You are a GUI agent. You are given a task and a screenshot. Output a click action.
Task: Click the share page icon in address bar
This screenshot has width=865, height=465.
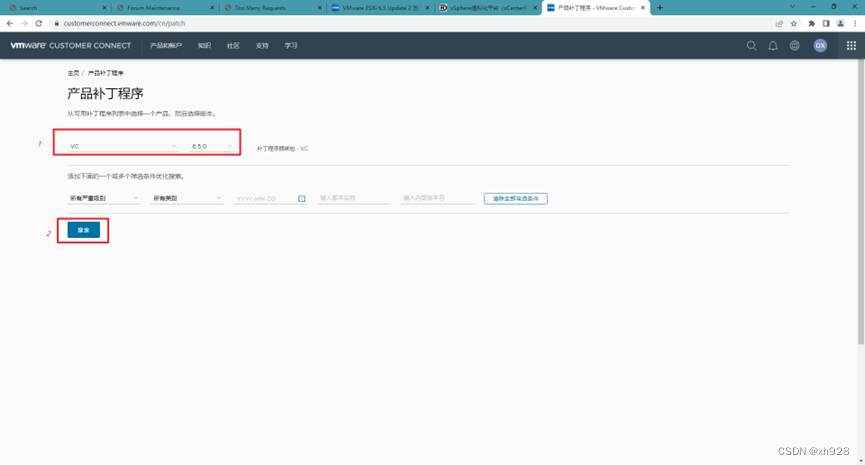point(779,23)
